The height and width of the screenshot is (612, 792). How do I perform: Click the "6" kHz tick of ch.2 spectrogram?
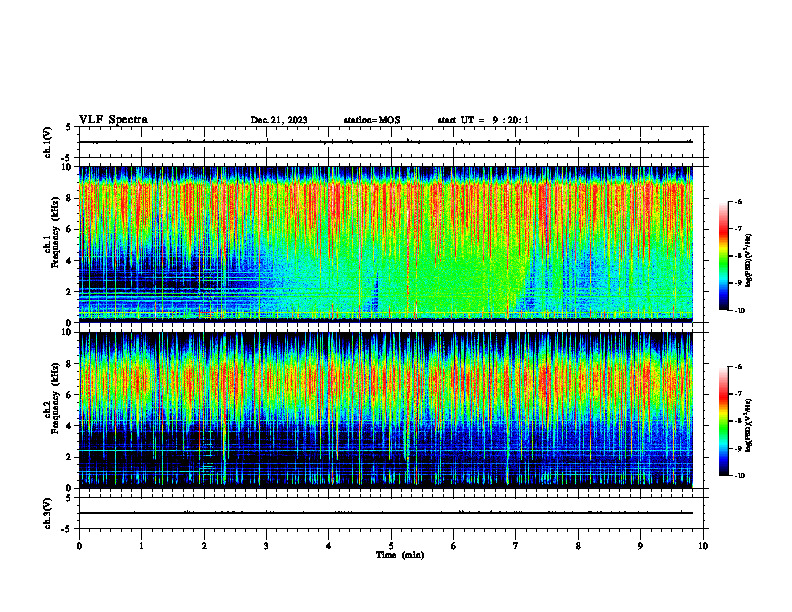69,395
